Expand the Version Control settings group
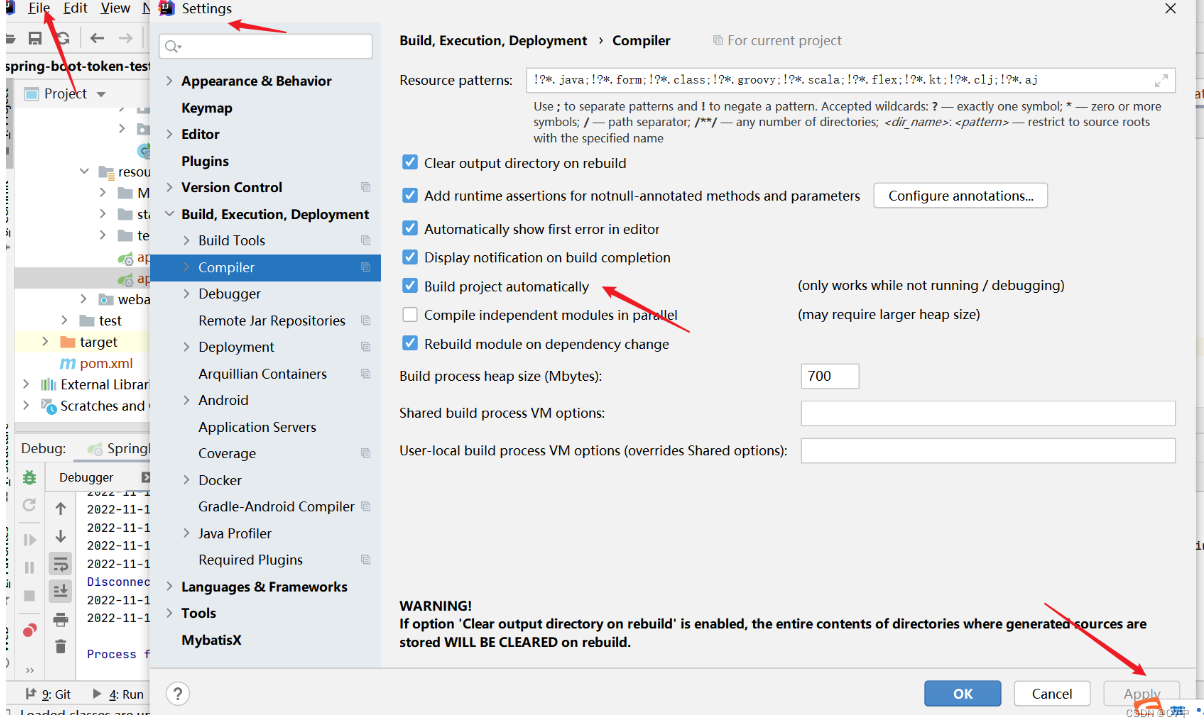The height and width of the screenshot is (728, 1204). [x=169, y=187]
